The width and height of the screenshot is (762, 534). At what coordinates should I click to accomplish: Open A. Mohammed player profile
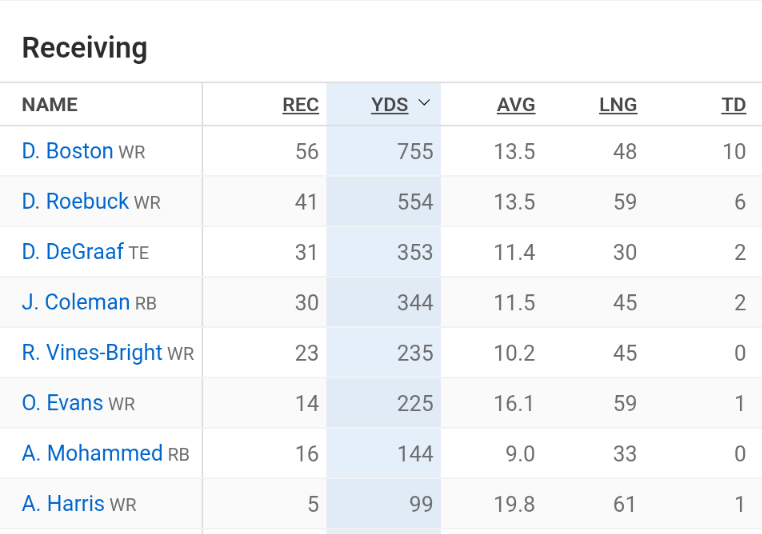[x=92, y=453]
